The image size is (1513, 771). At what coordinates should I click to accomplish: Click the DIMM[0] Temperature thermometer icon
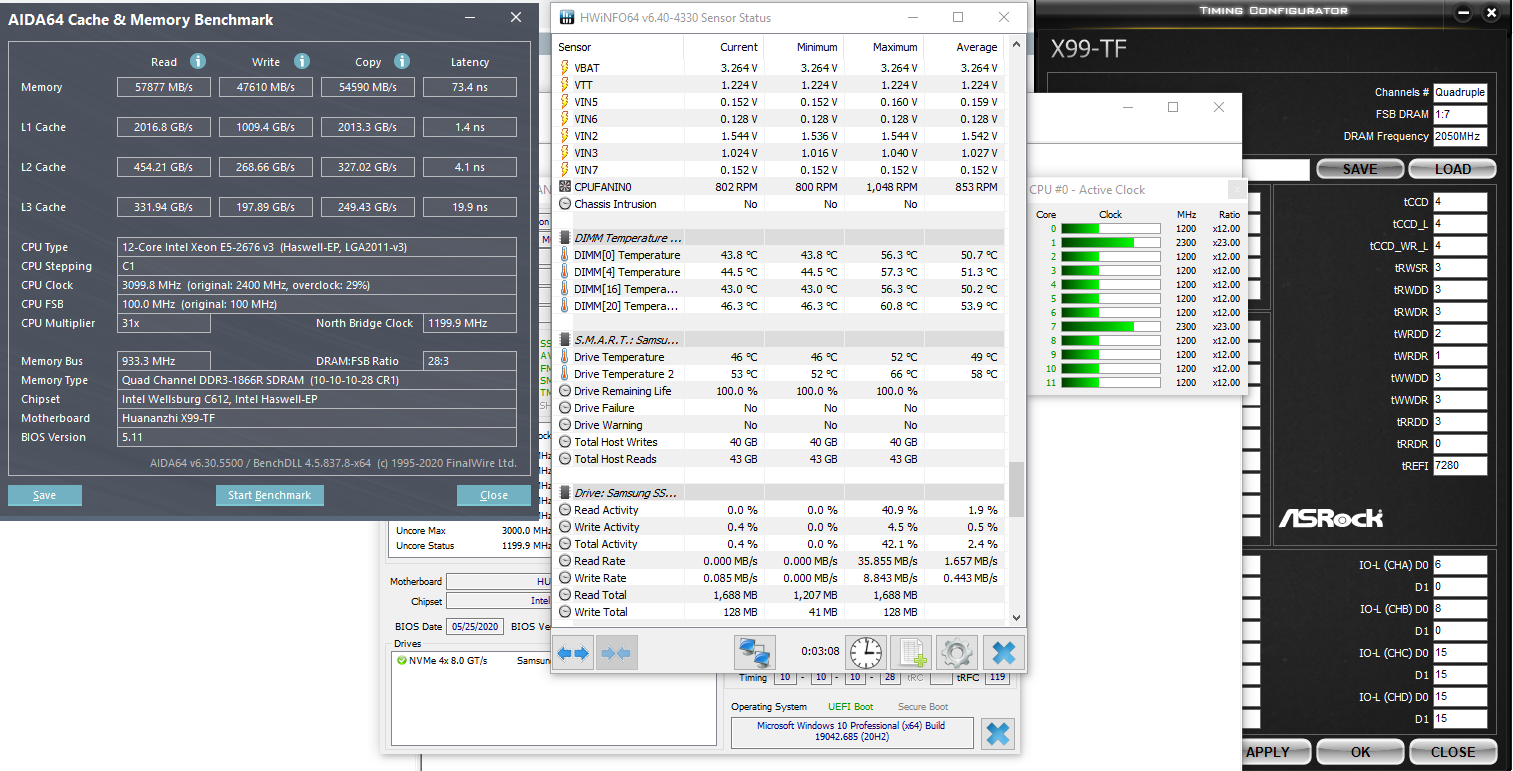[565, 255]
